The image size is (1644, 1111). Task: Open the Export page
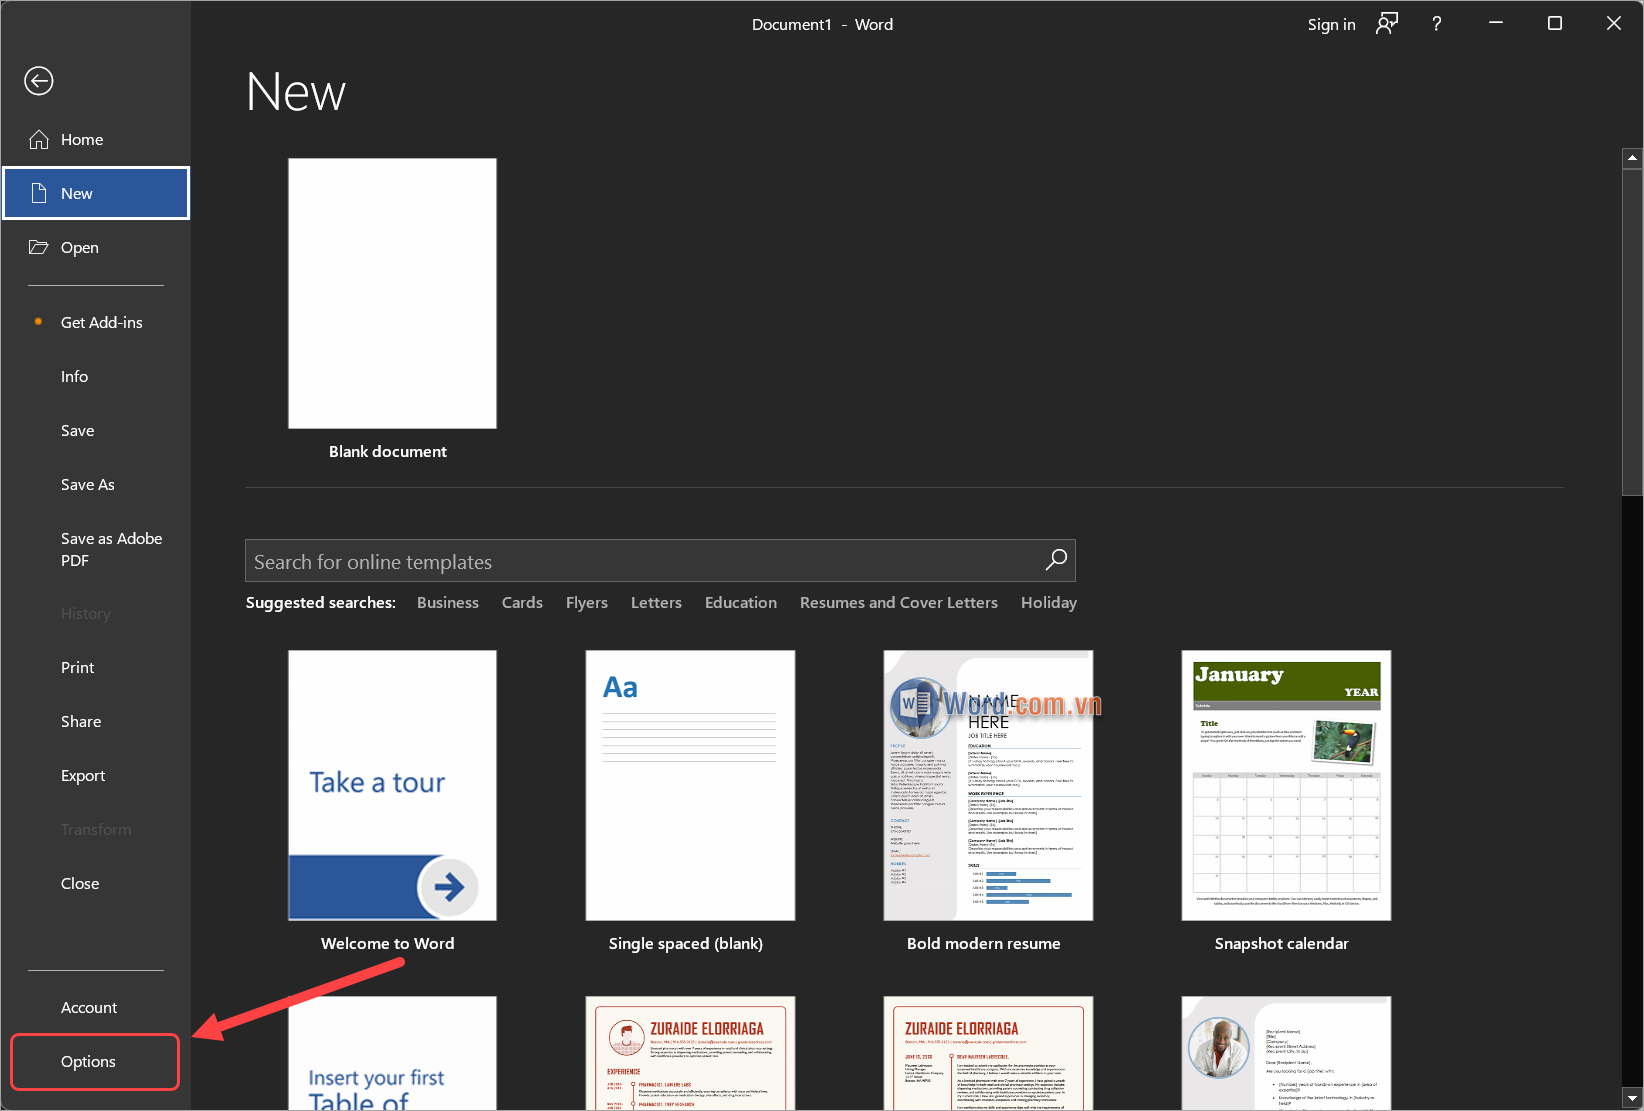pos(96,776)
